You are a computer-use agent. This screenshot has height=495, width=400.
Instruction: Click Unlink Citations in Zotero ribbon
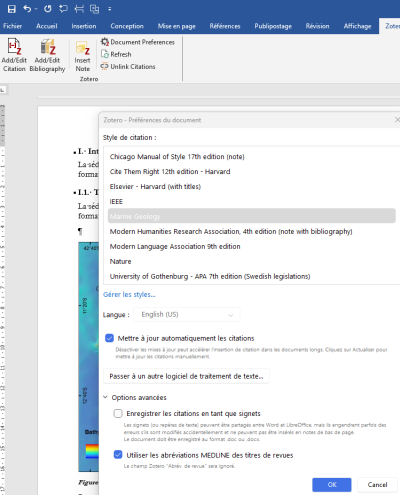coord(128,66)
